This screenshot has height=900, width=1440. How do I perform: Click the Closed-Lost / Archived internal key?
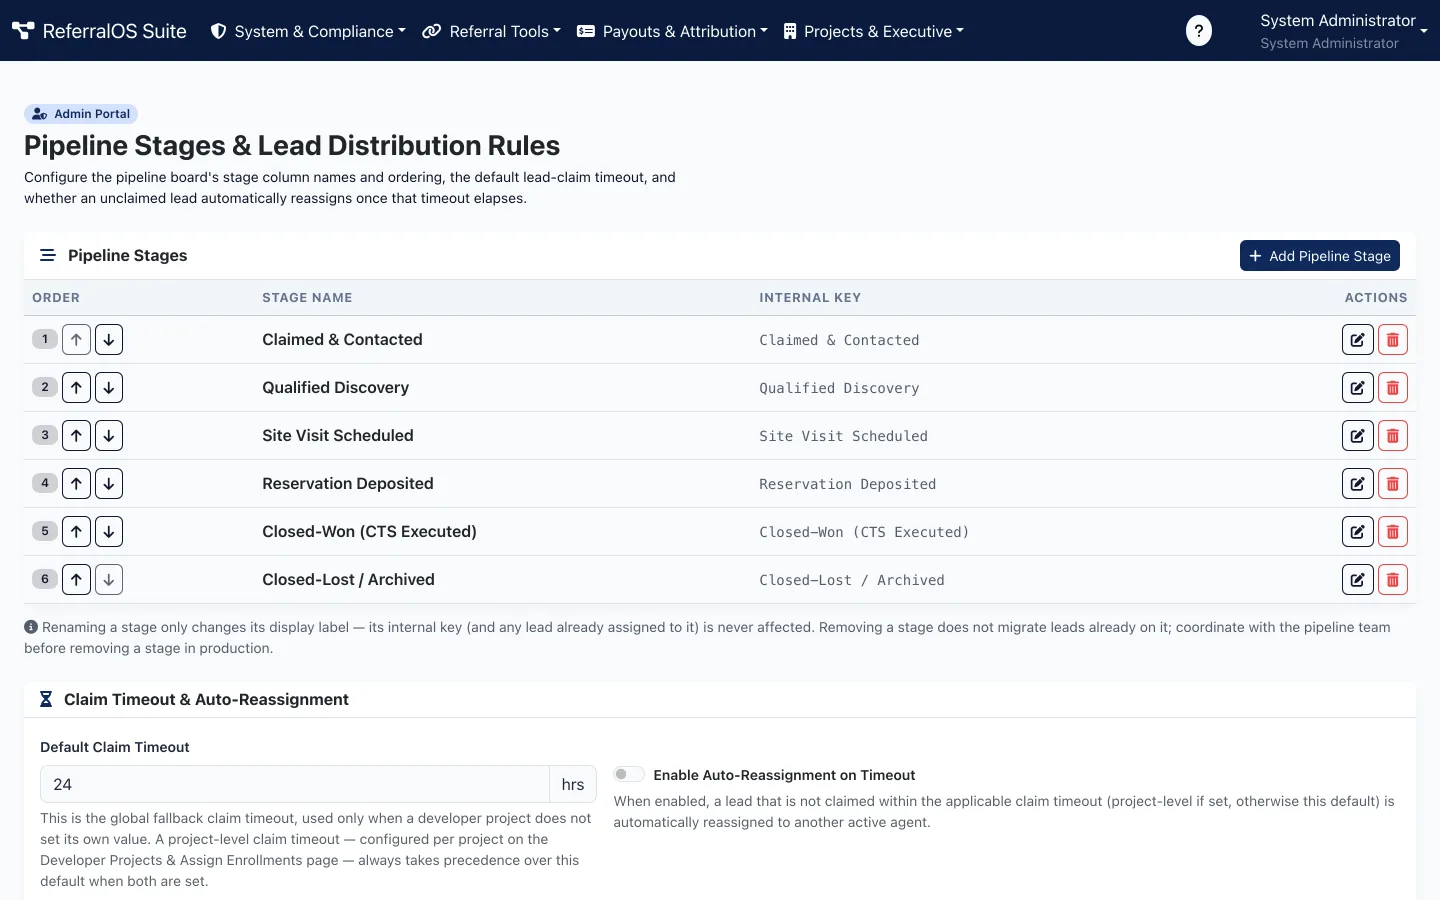(x=851, y=580)
